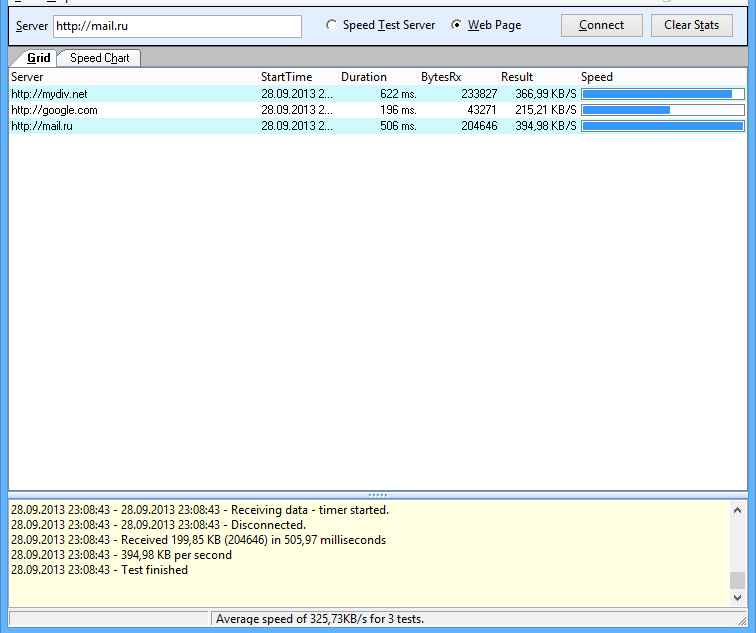Sort by the StartTime column header
This screenshot has width=756, height=633.
[x=296, y=77]
